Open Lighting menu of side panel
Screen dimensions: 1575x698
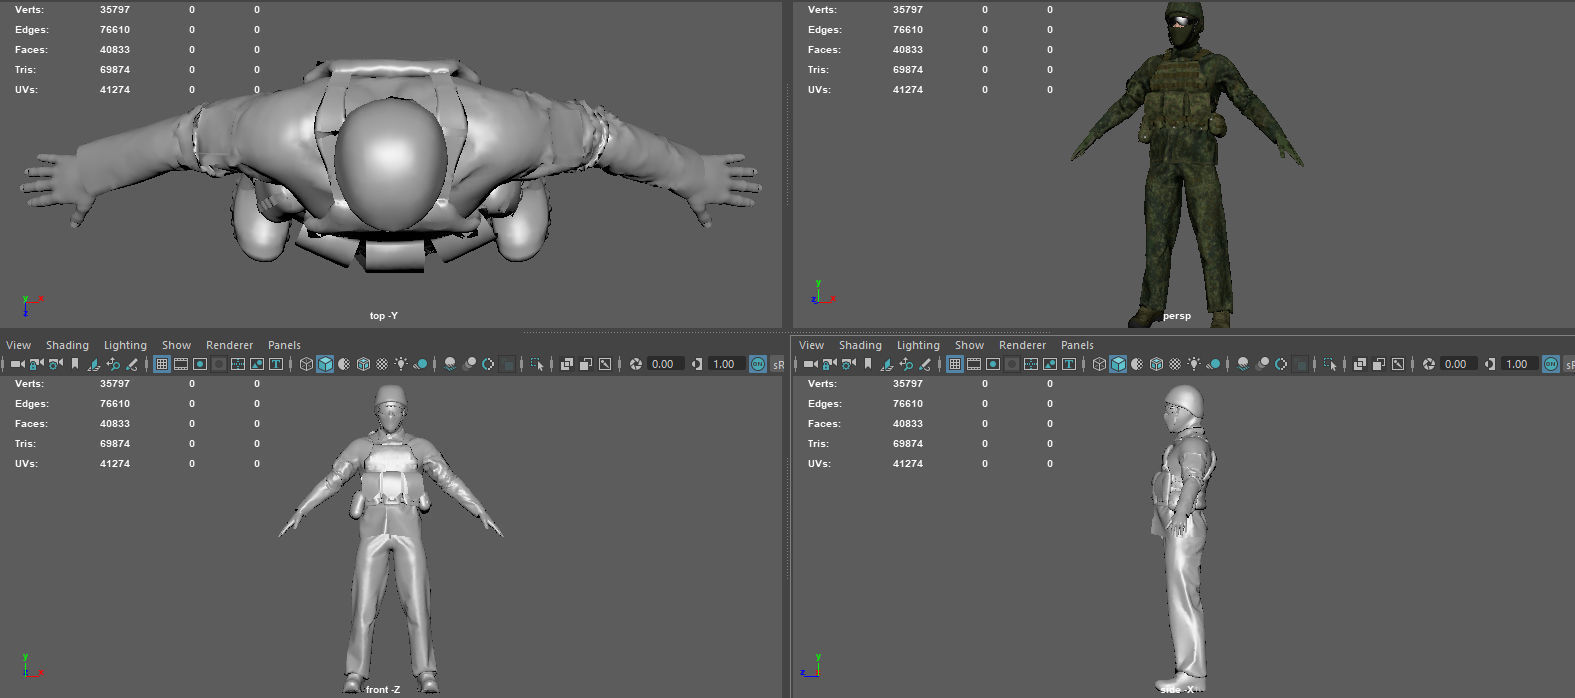click(x=918, y=345)
